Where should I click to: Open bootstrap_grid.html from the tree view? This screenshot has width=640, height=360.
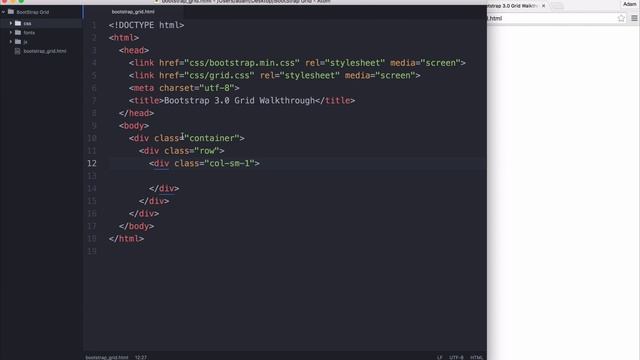click(45, 51)
